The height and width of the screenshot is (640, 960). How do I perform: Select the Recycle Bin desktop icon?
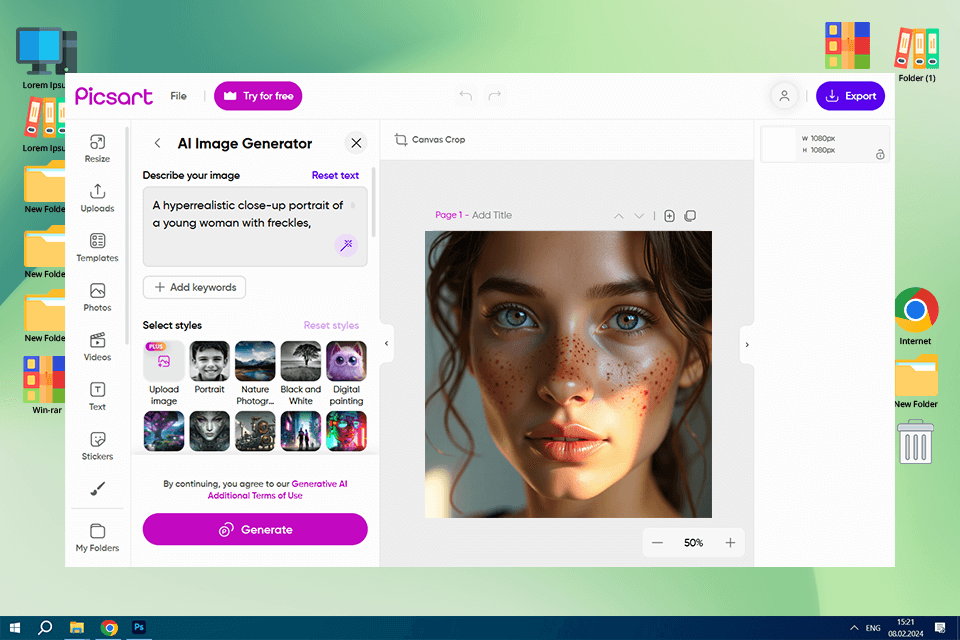pos(915,442)
